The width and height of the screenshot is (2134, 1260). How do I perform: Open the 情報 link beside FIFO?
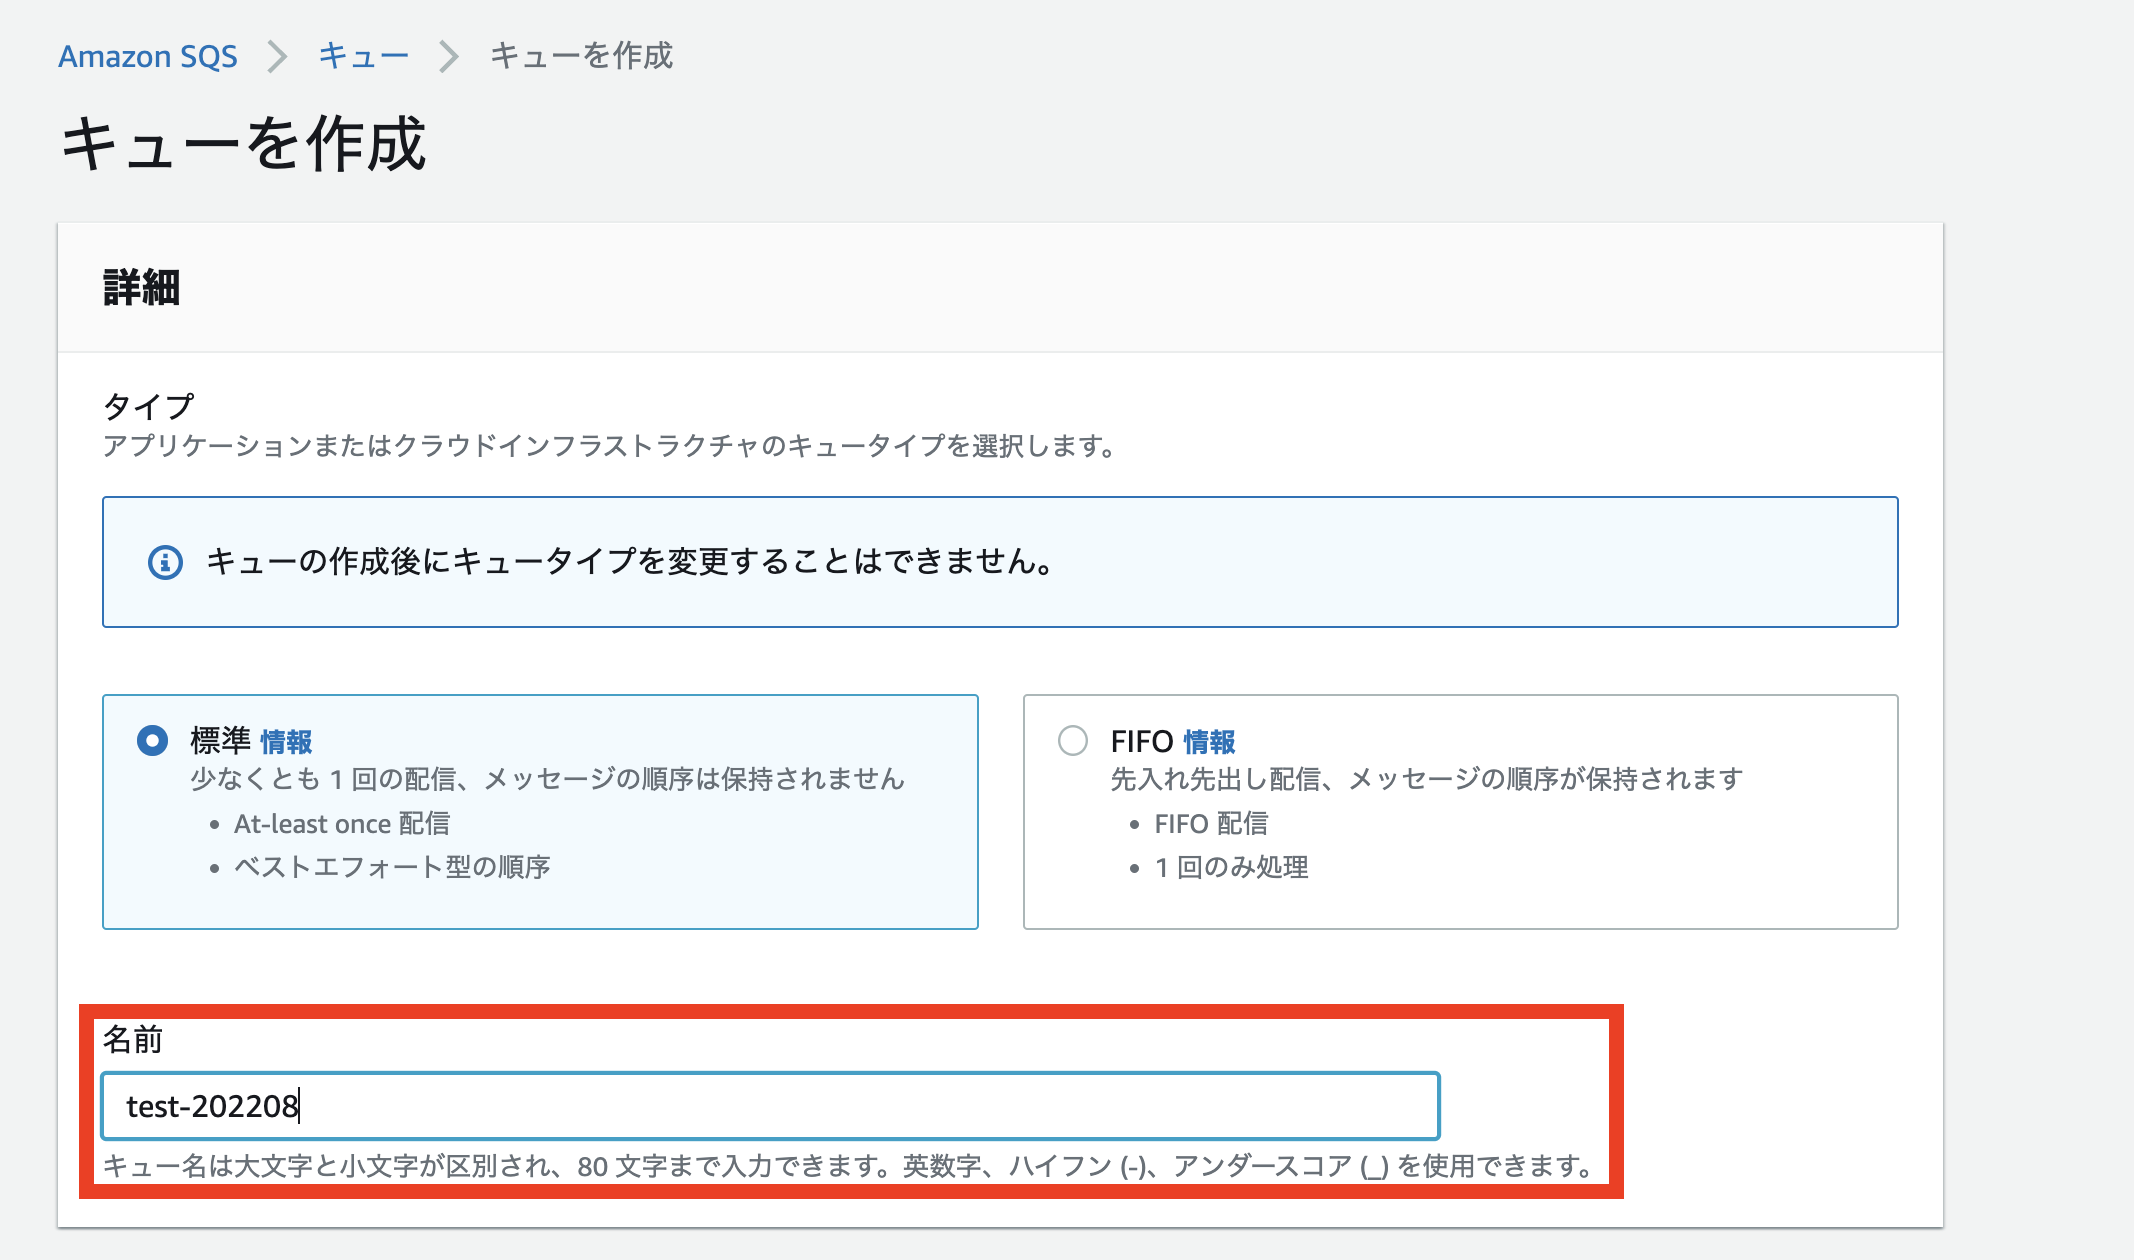pyautogui.click(x=1209, y=742)
